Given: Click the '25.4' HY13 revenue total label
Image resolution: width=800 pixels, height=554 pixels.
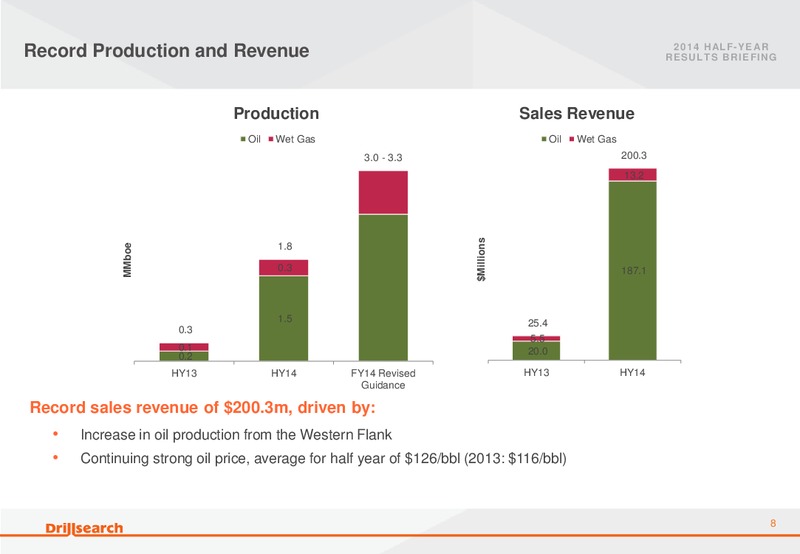Looking at the screenshot, I should (538, 323).
